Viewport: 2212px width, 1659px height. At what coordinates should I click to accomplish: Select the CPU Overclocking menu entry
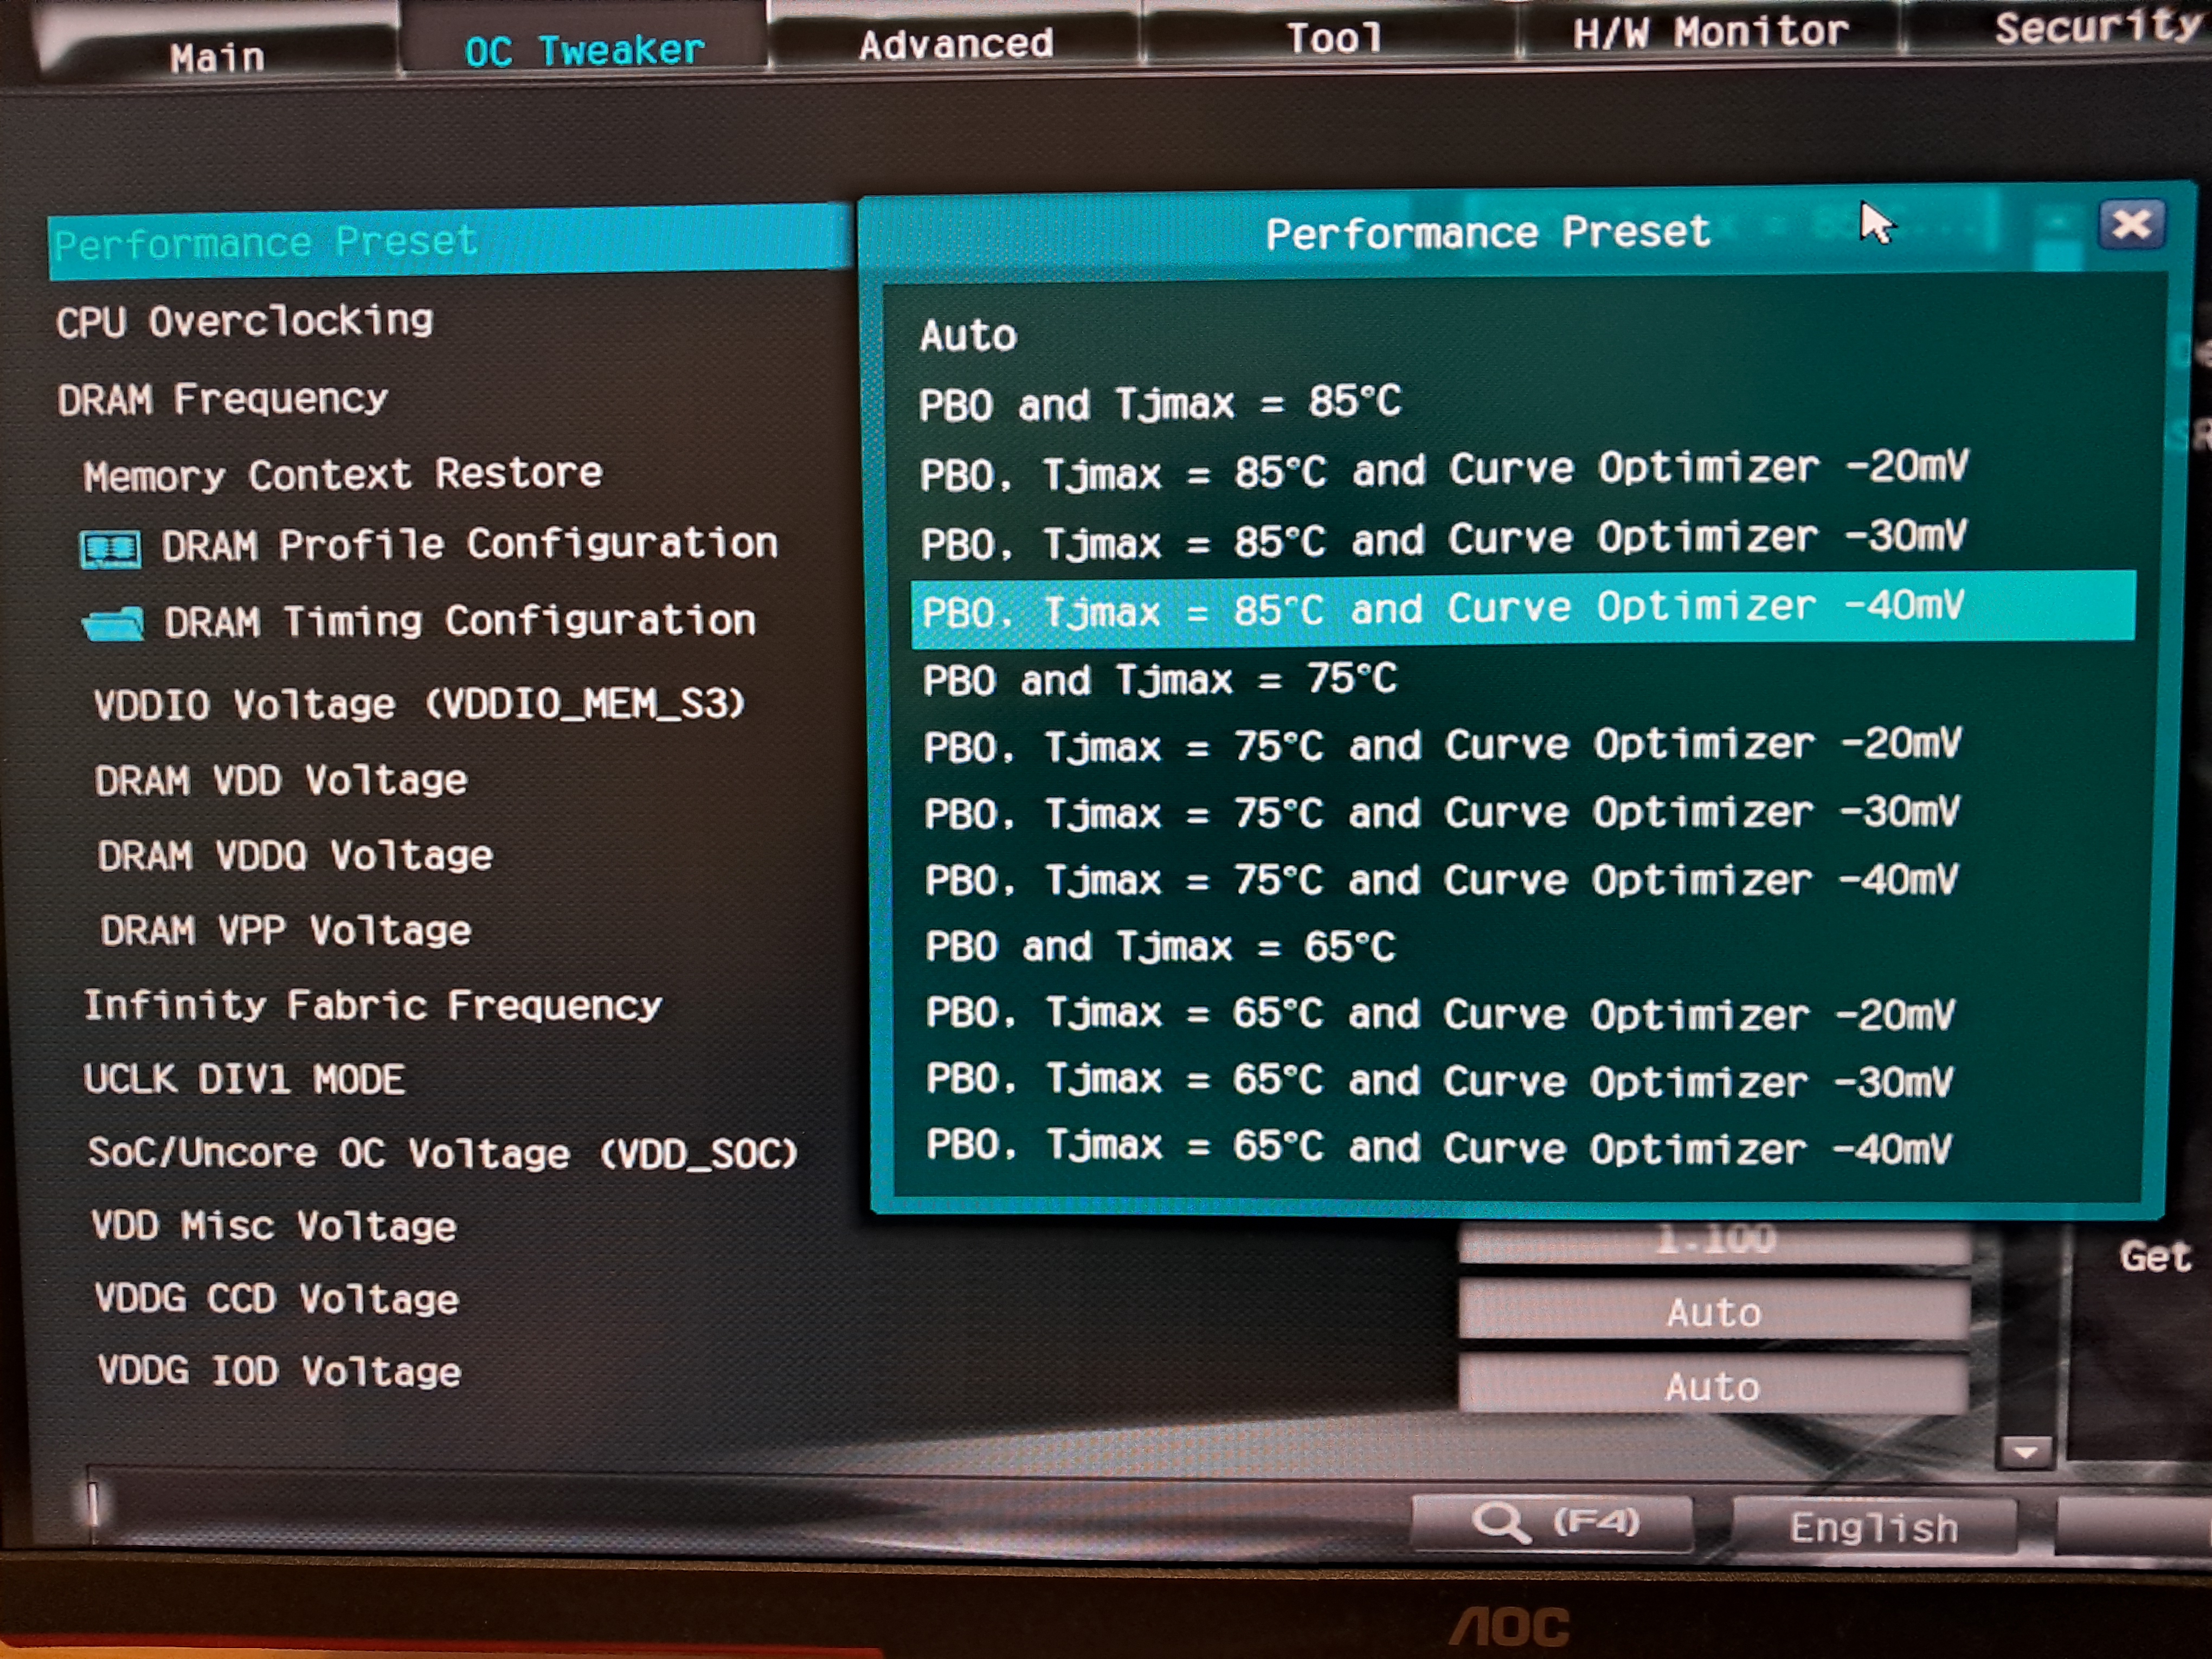[x=245, y=322]
